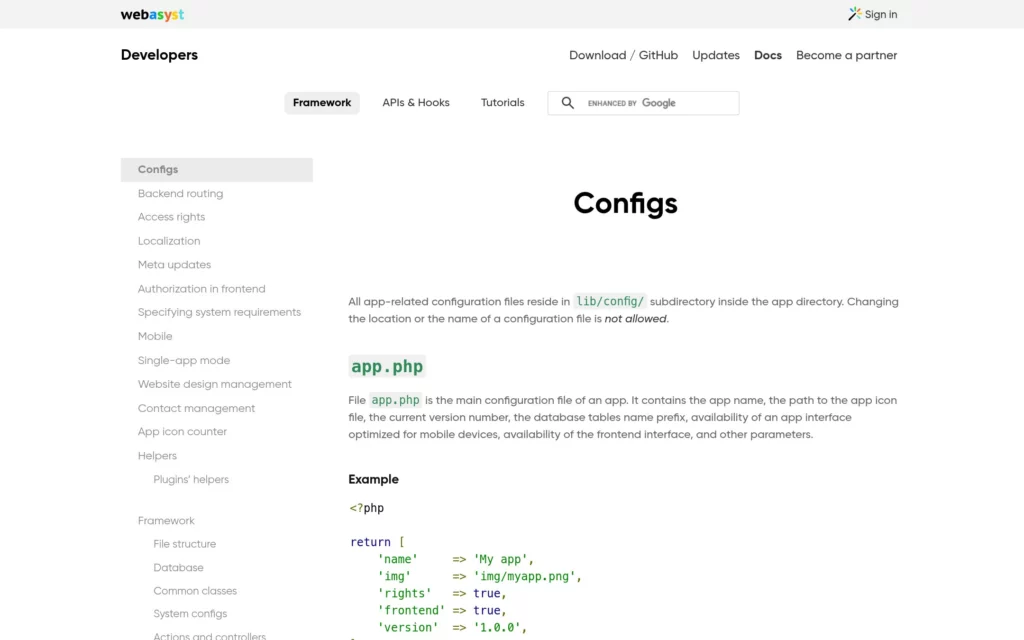Click the italic "not allowed" text
This screenshot has height=640, width=1024.
(x=635, y=319)
